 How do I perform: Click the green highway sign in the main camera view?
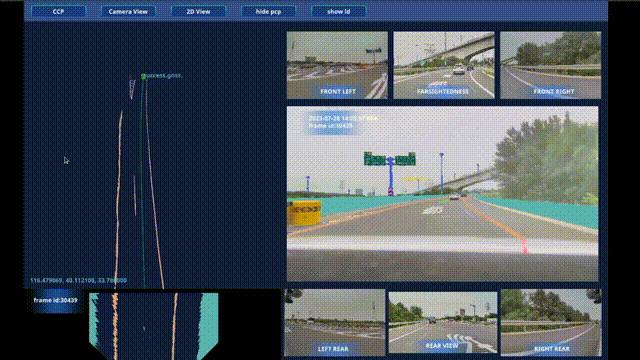(x=390, y=159)
